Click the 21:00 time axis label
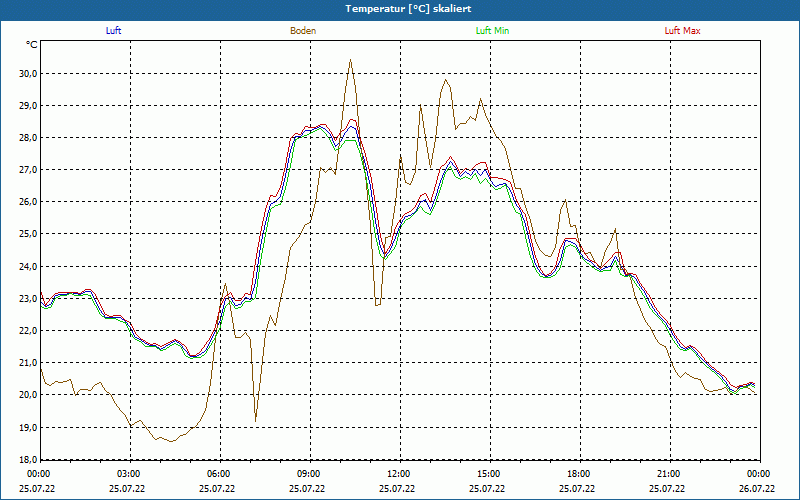The height and width of the screenshot is (500, 800). [x=667, y=474]
